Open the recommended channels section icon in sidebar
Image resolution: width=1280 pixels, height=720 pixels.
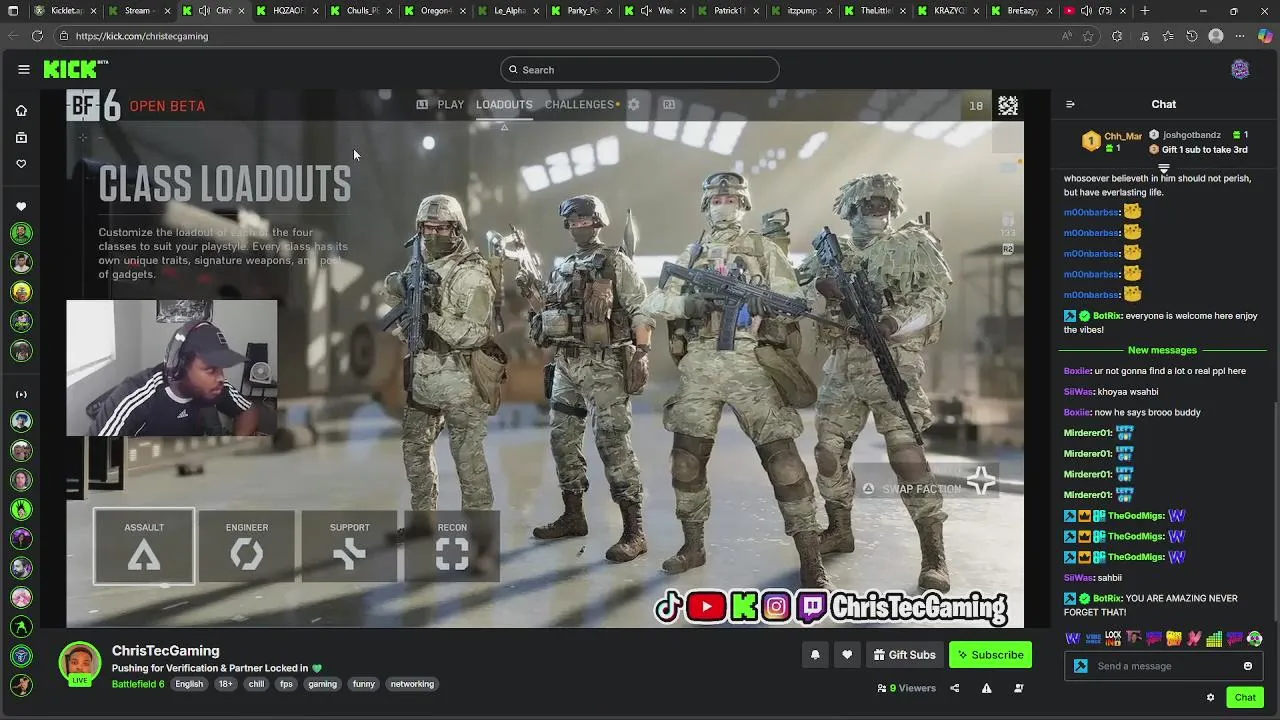point(21,394)
